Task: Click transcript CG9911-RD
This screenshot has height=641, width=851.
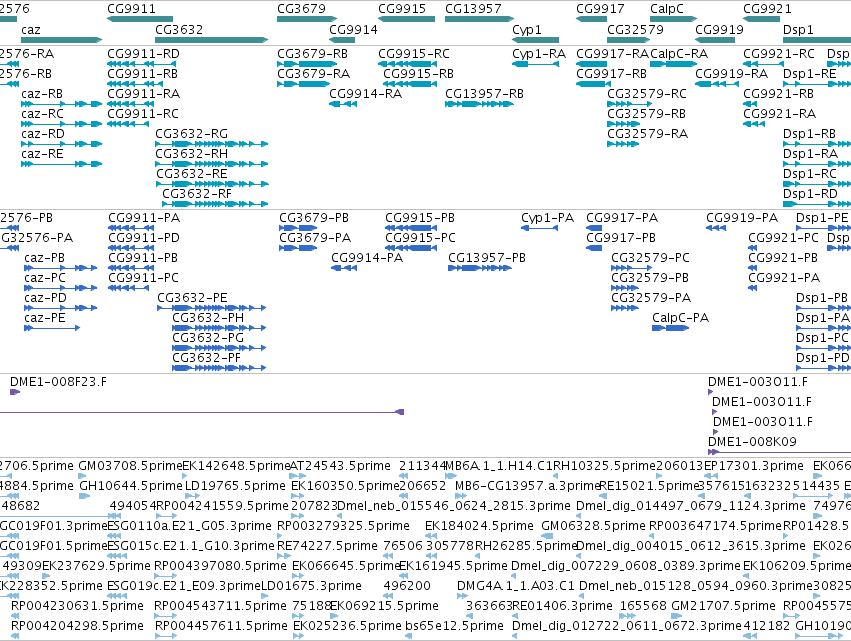Action: point(143,54)
